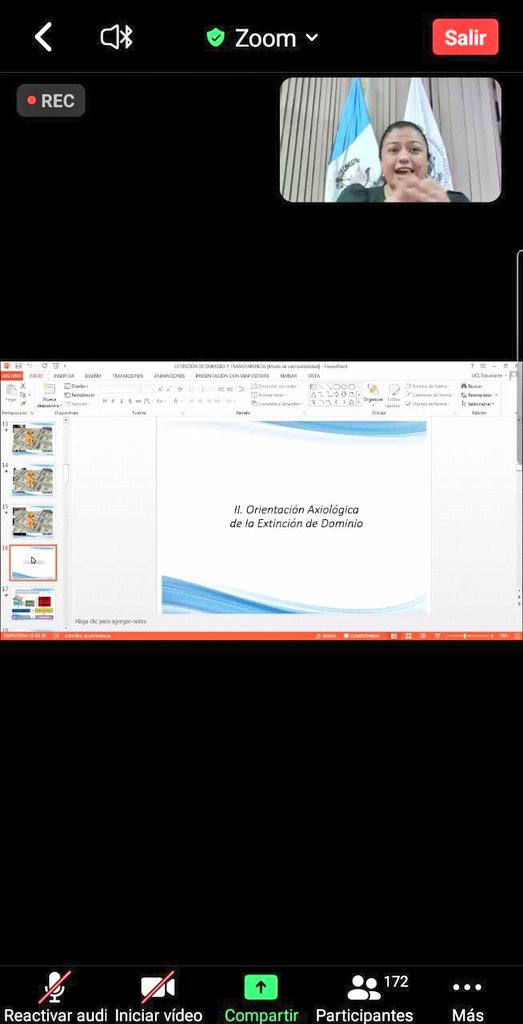The height and width of the screenshot is (1024, 523).
Task: Click the Restablecer slide button
Action: (80, 394)
